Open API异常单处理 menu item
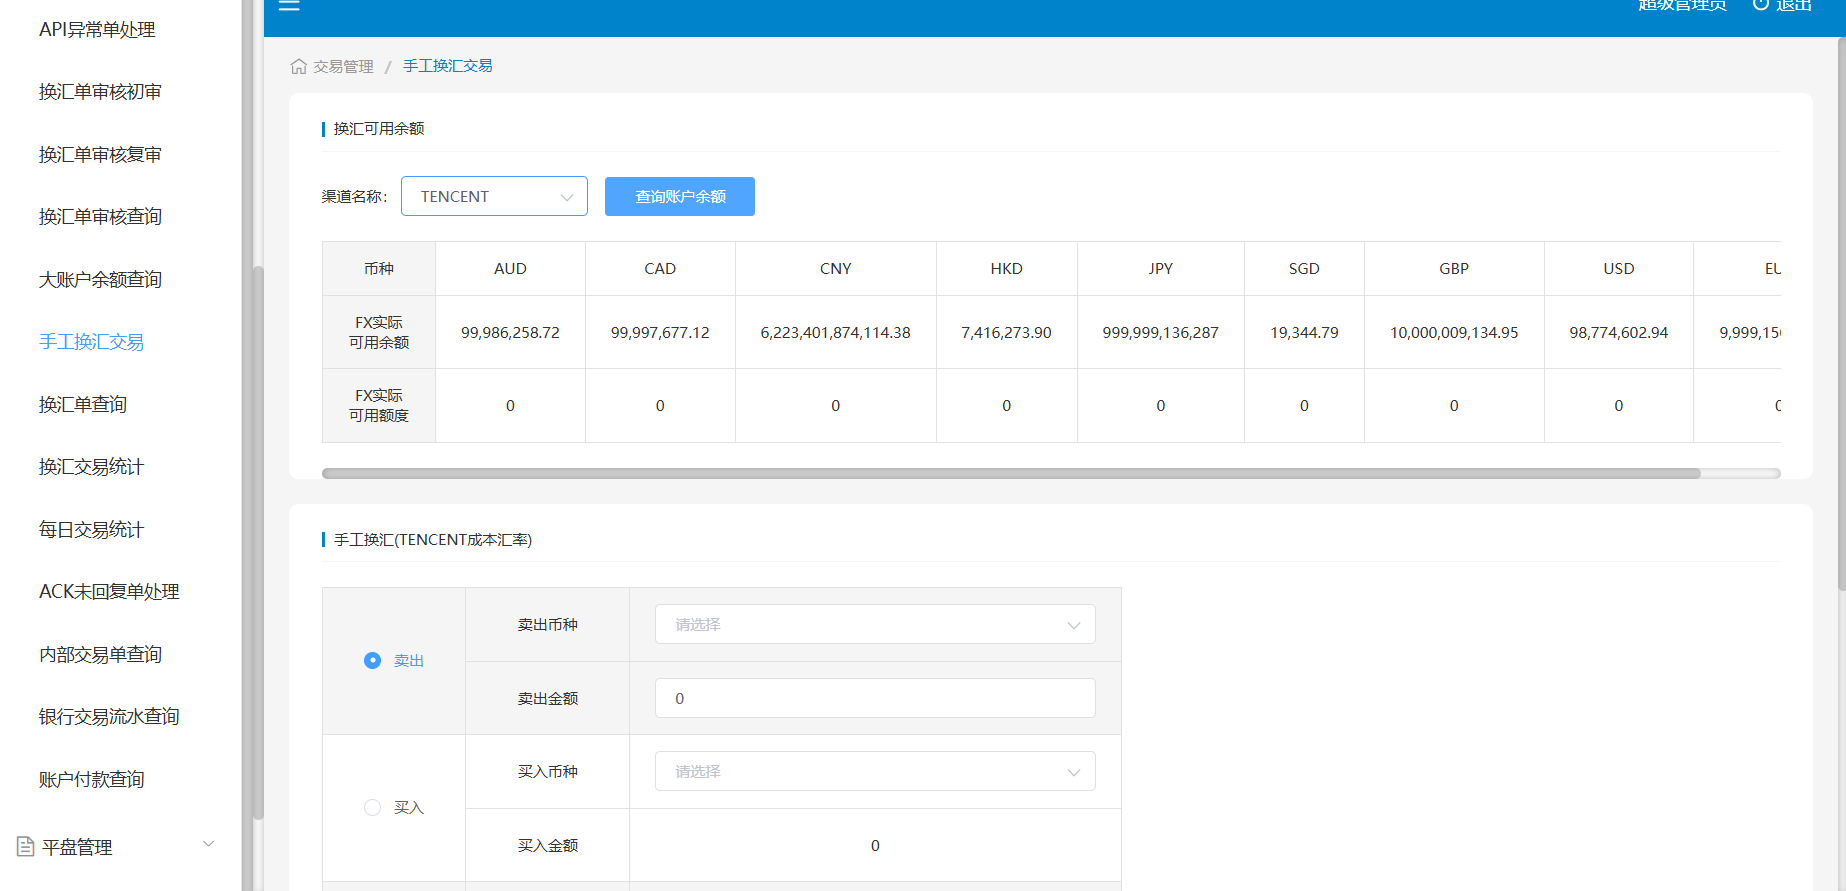Viewport: 1846px width, 891px height. (x=97, y=30)
